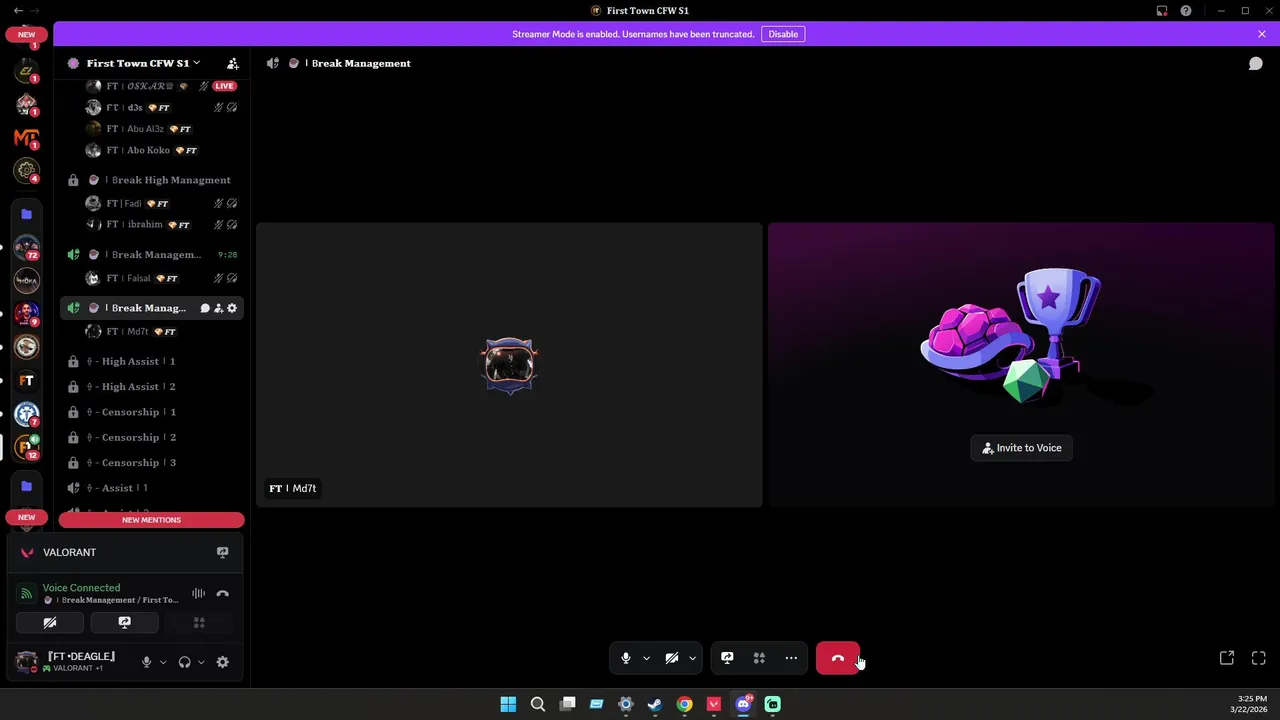The height and width of the screenshot is (720, 1280).
Task: Select user FT | Faisal
Action: click(x=161, y=278)
